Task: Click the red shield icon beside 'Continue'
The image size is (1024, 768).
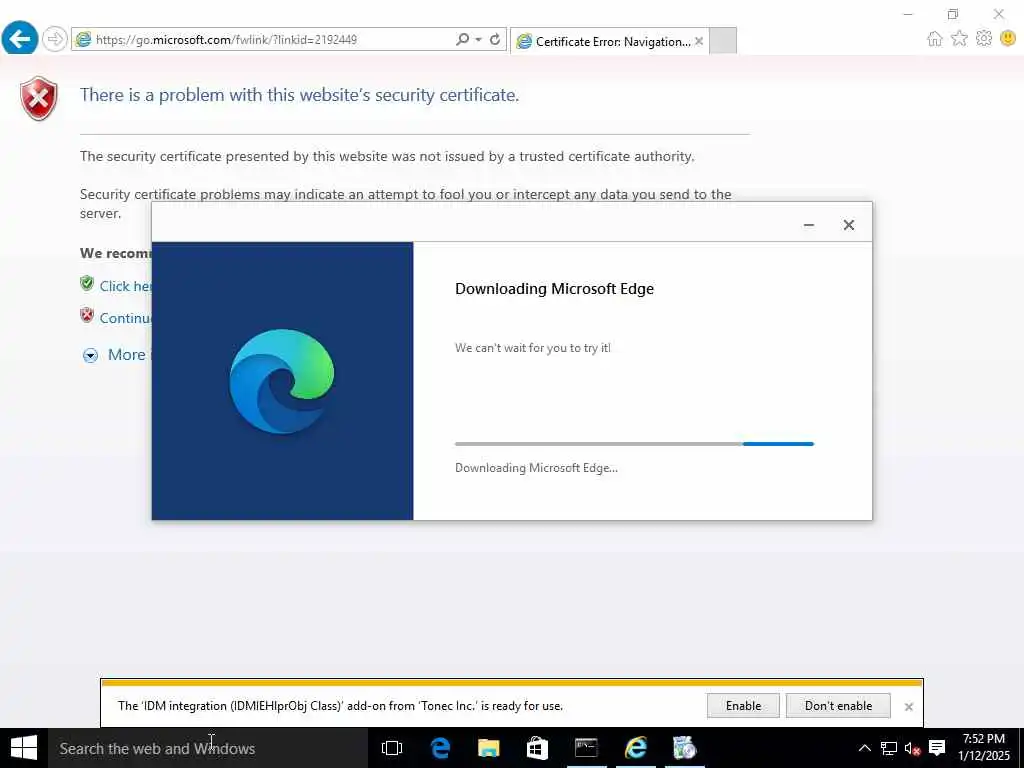Action: pos(87,315)
